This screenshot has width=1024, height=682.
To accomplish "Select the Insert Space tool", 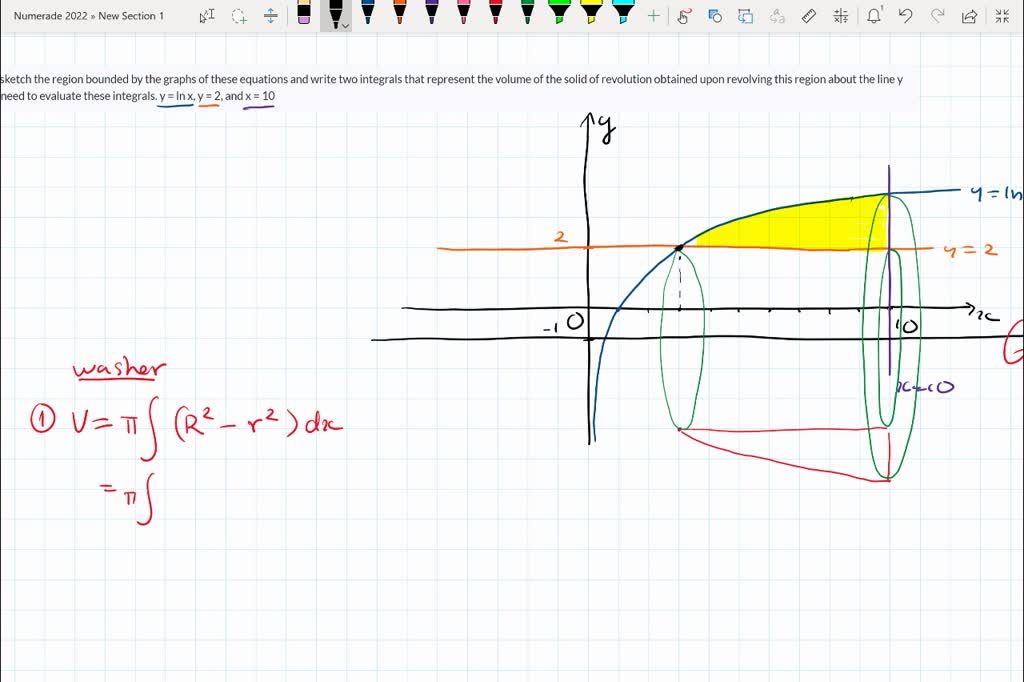I will (270, 14).
